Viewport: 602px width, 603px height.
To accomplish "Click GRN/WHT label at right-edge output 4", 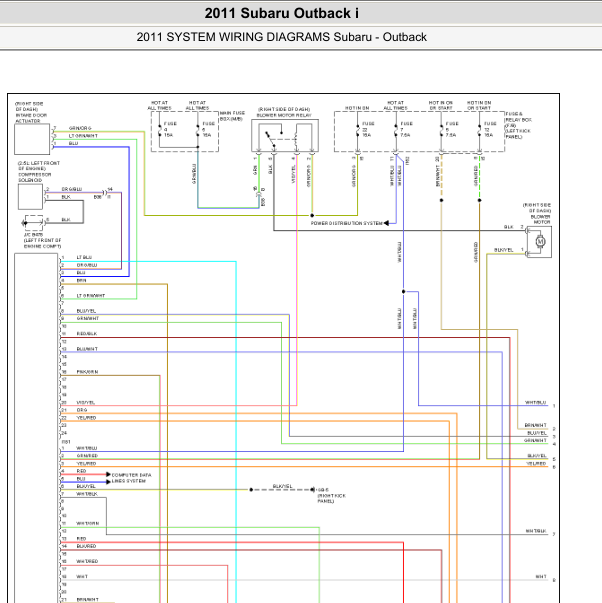I will (x=535, y=440).
